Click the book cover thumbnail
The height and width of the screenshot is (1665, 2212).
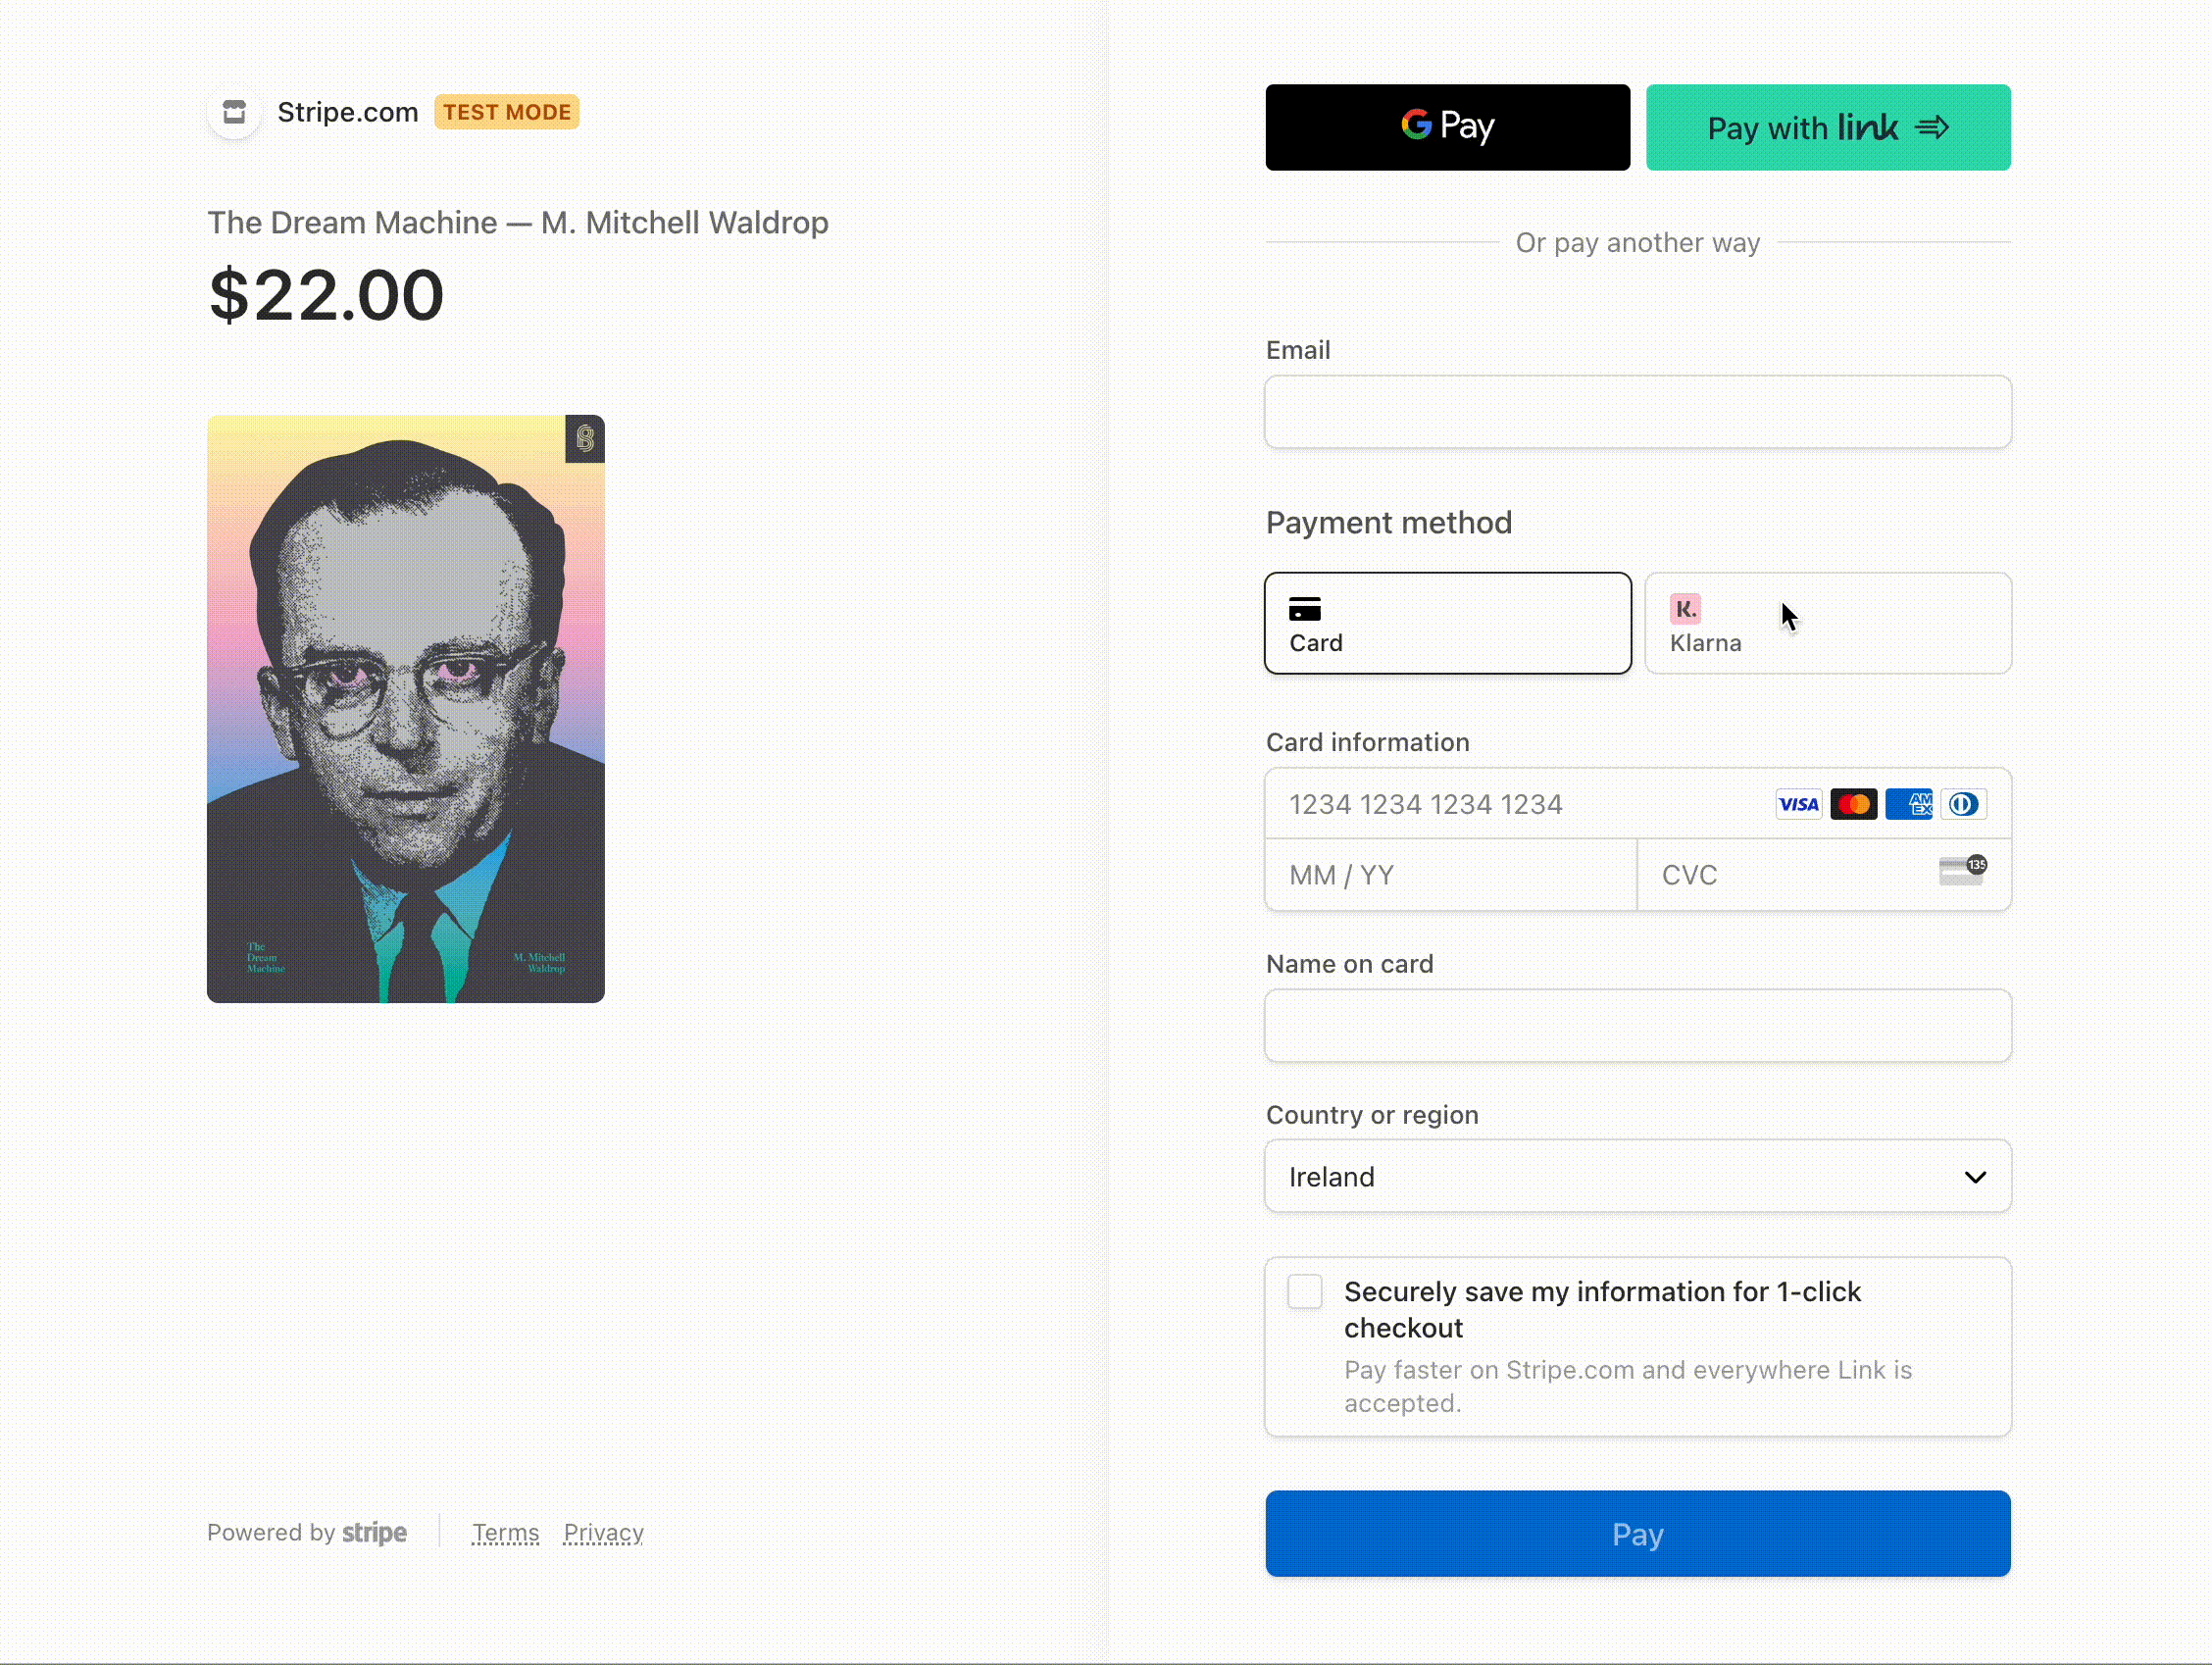pos(404,710)
